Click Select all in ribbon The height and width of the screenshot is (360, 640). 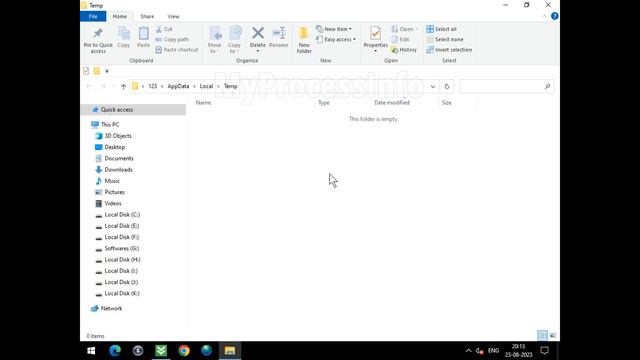[441, 29]
